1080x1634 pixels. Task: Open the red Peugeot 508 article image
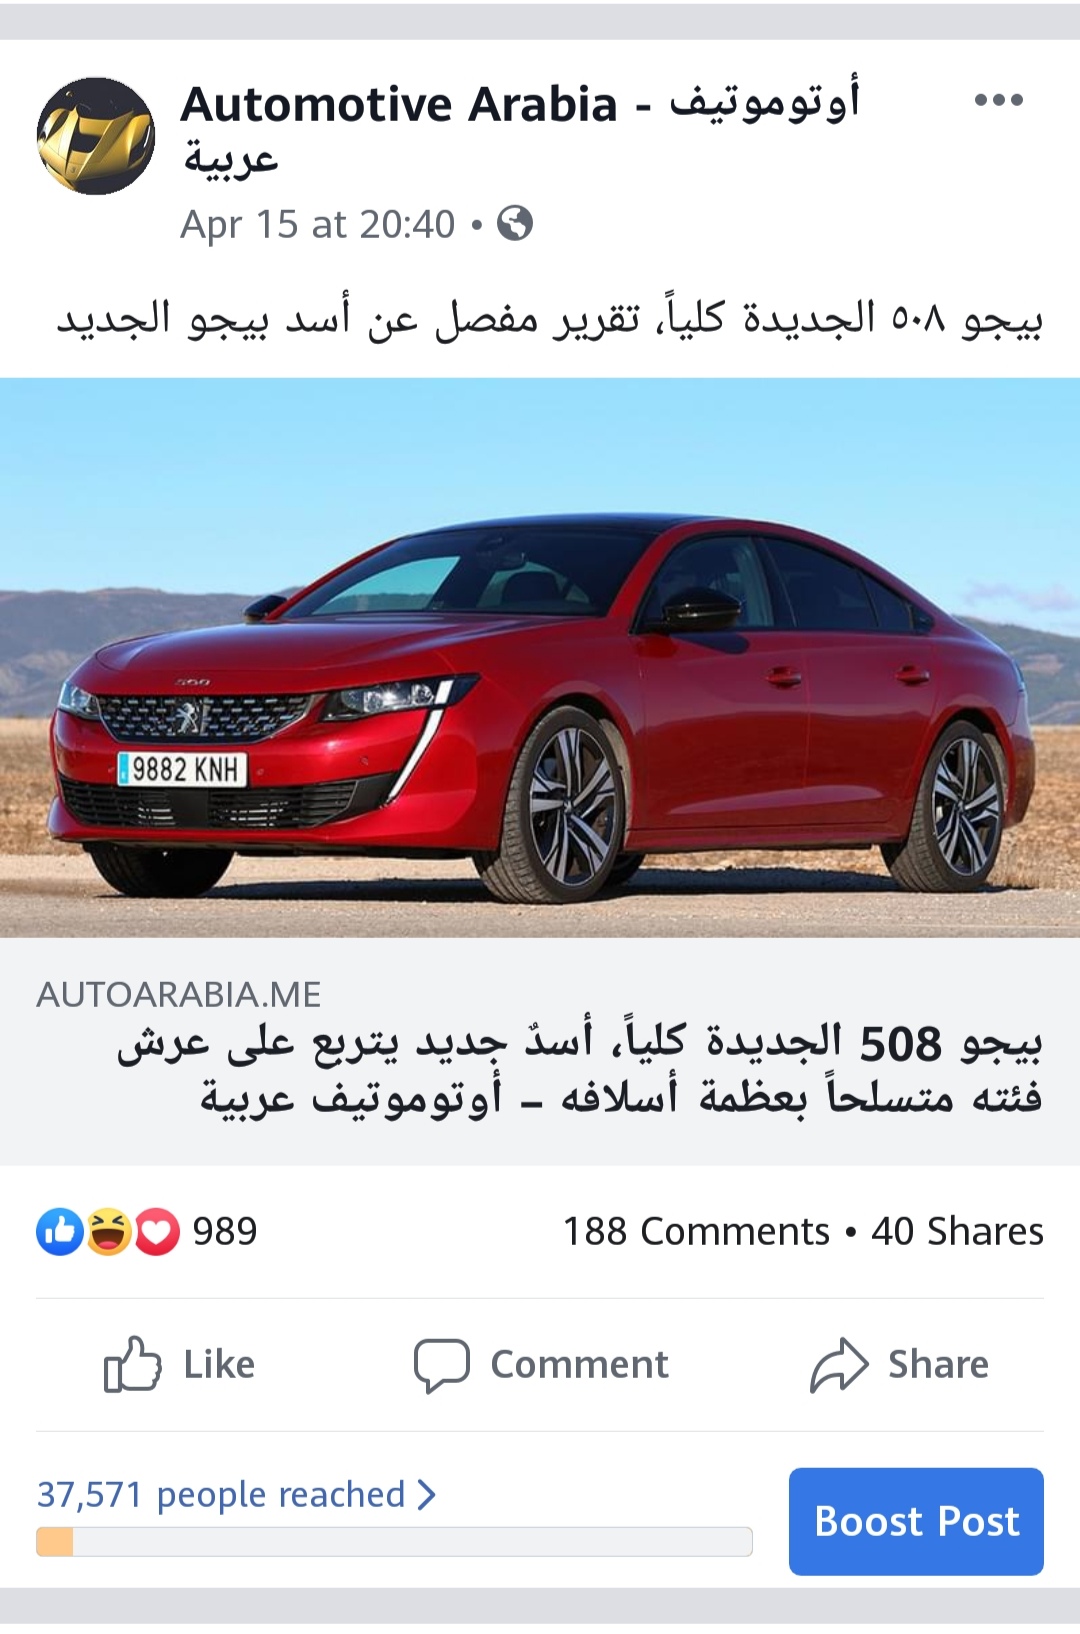tap(540, 657)
